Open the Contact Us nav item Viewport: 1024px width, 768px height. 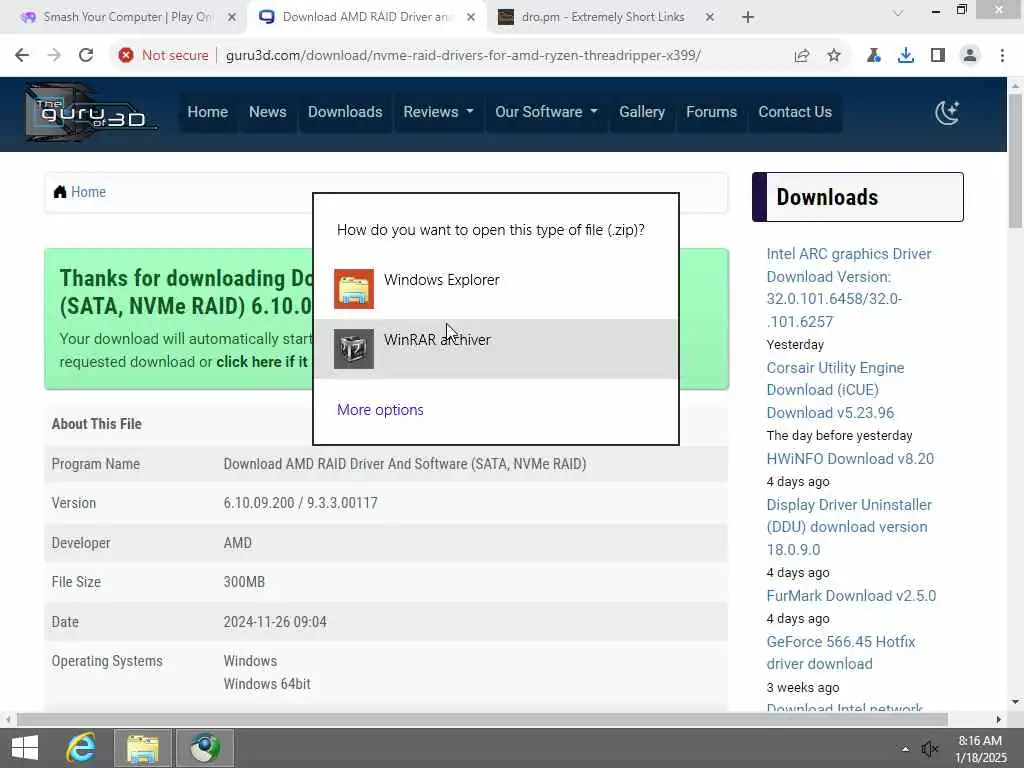coord(795,112)
